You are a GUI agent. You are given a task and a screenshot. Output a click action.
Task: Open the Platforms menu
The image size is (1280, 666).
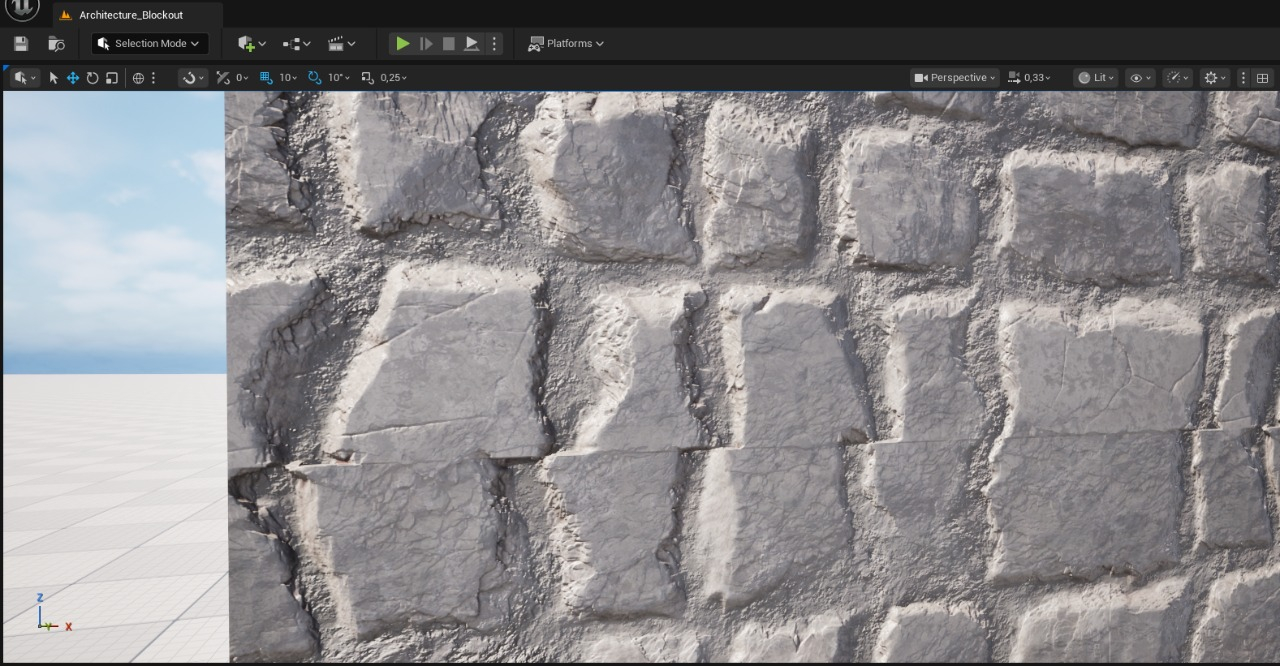[x=566, y=44]
